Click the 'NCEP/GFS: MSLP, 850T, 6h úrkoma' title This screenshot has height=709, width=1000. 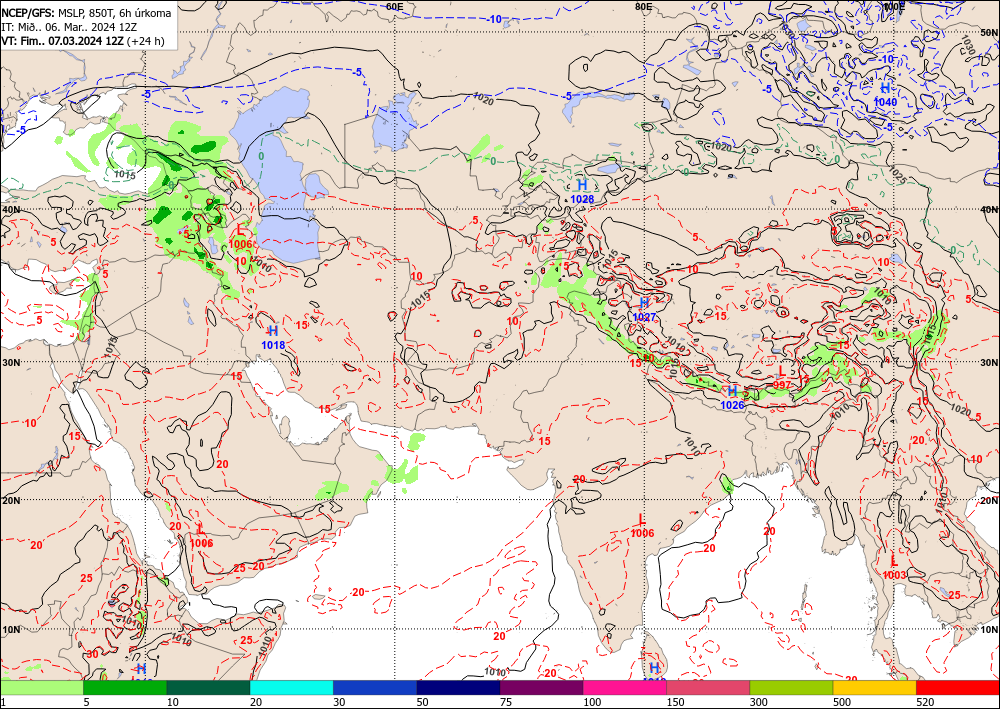pyautogui.click(x=86, y=13)
